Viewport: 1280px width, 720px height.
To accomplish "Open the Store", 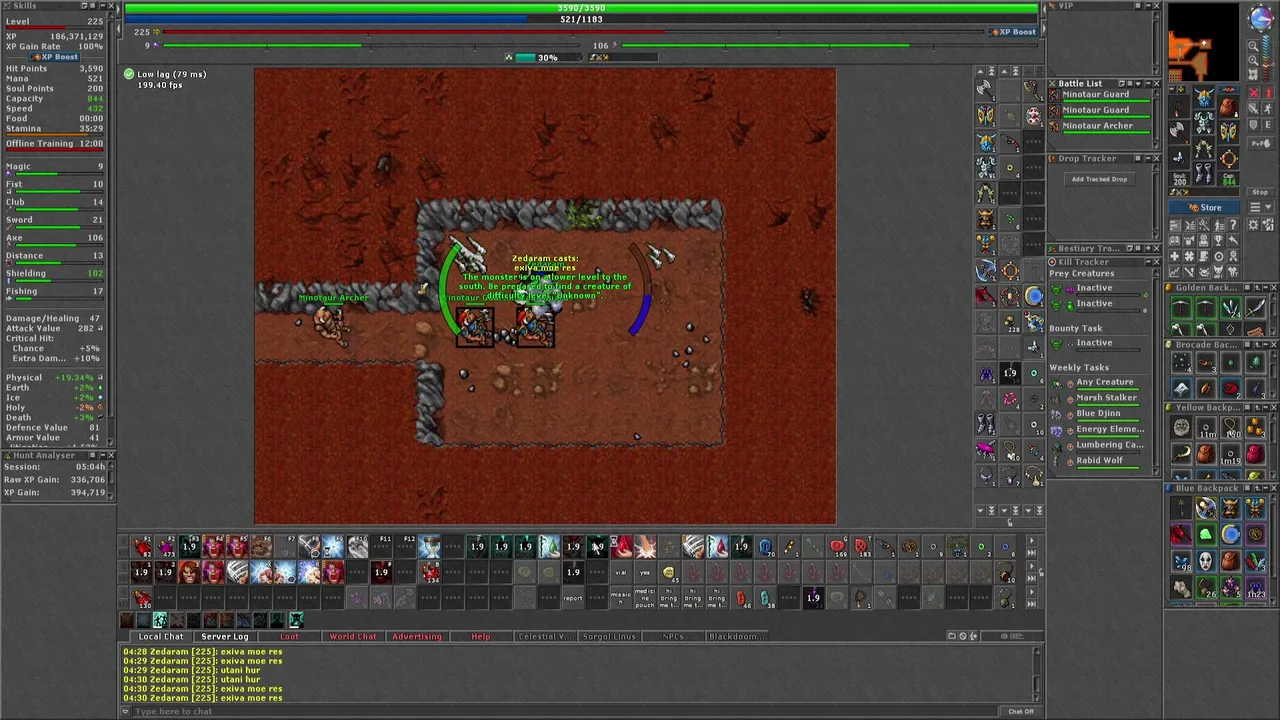I will (x=1204, y=207).
